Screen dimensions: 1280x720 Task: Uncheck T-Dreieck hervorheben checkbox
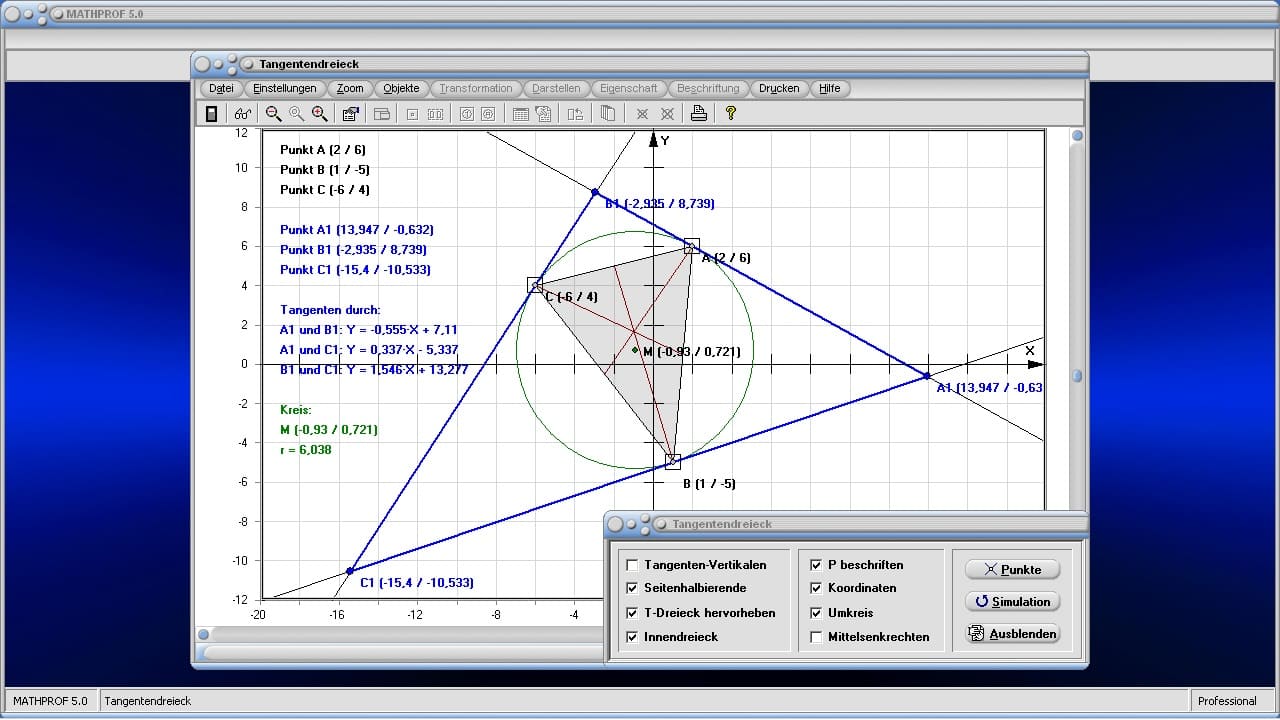(631, 613)
